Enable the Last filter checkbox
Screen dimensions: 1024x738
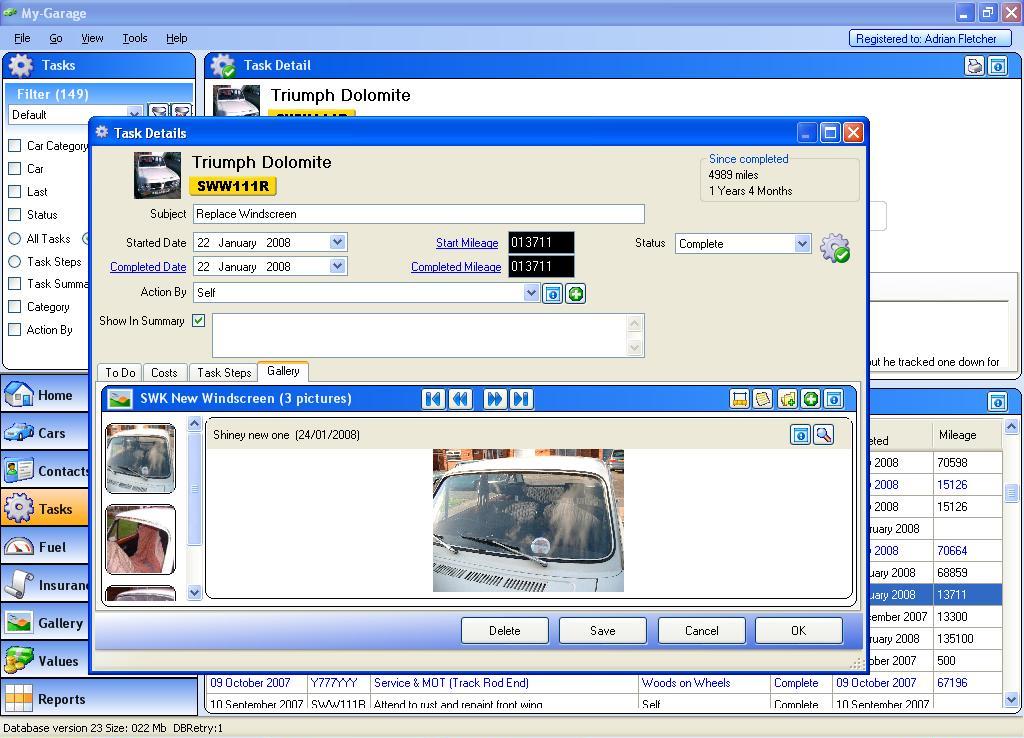[15, 192]
